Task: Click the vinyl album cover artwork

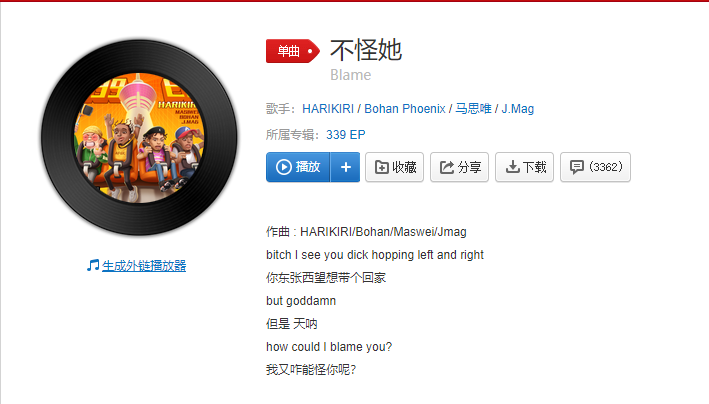Action: pyautogui.click(x=139, y=137)
